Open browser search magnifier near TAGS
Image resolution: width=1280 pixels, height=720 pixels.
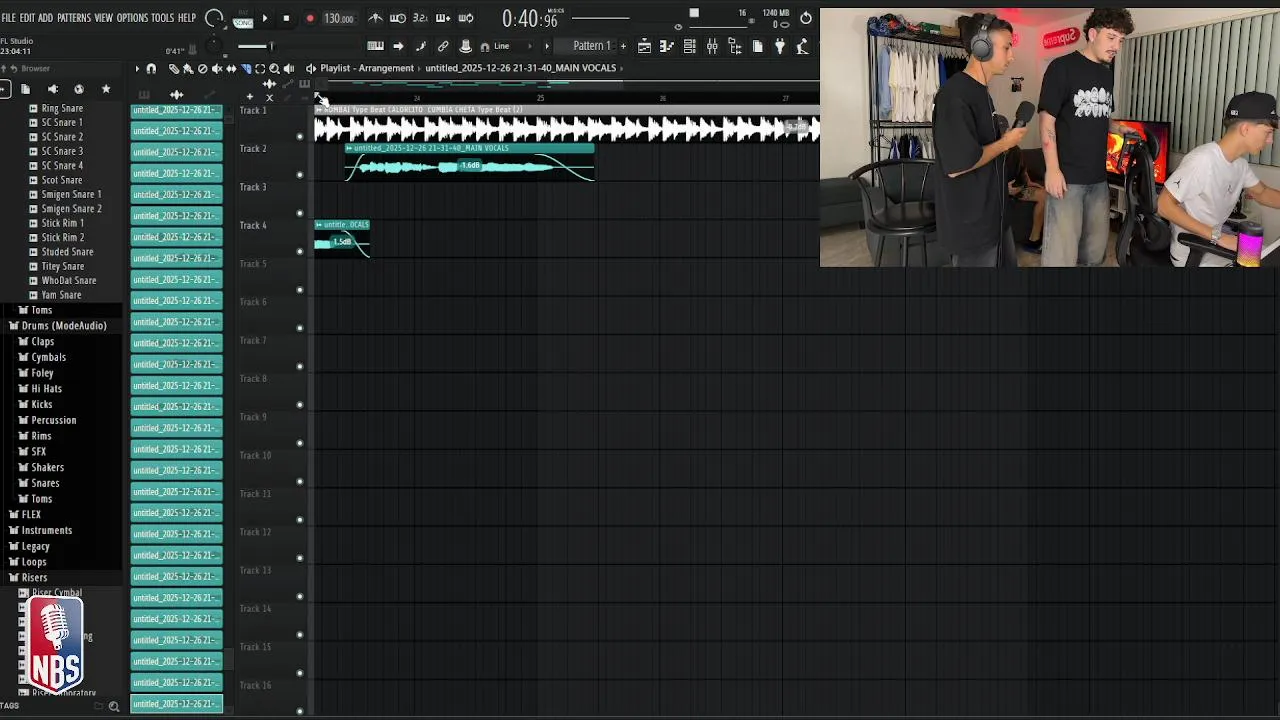[x=113, y=706]
